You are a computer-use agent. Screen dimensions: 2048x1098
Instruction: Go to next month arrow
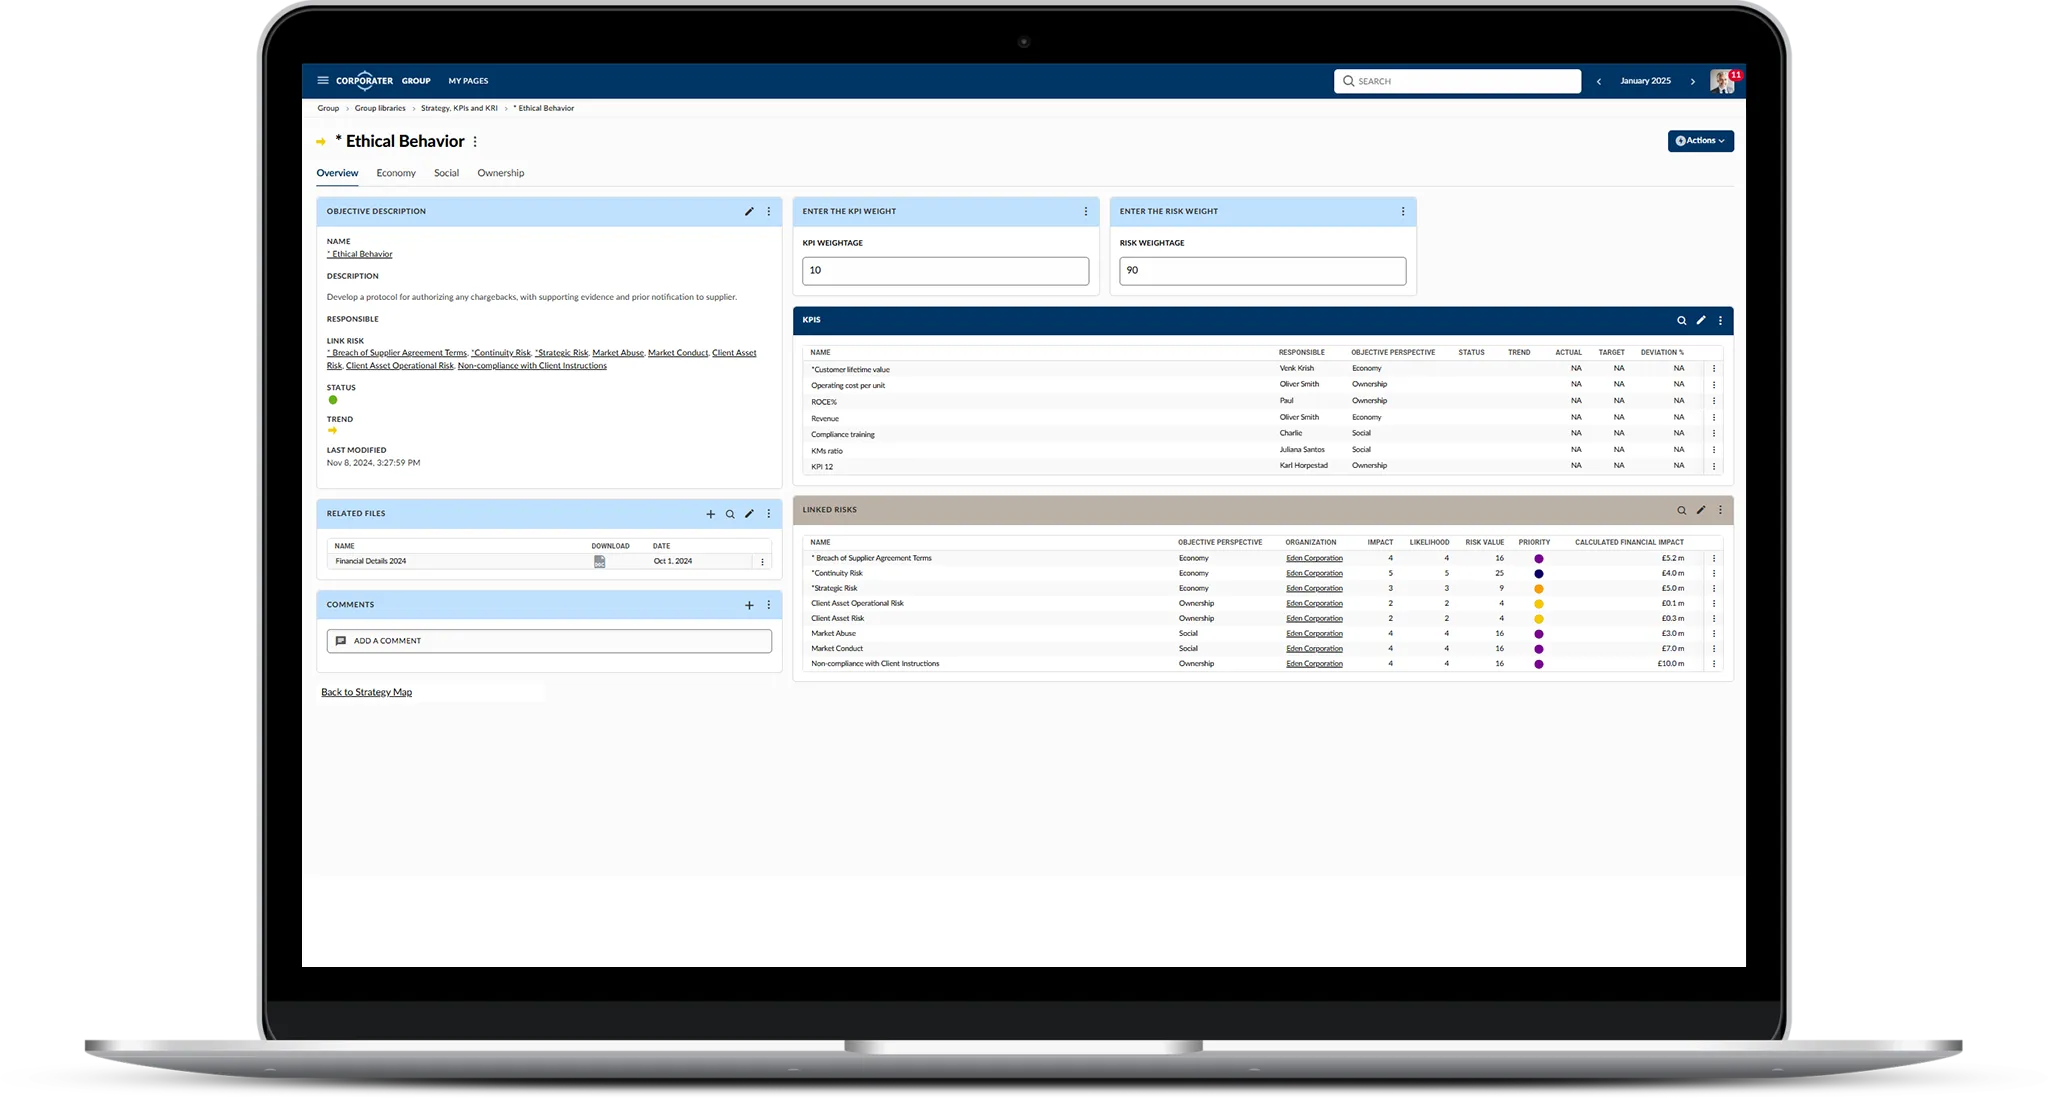[x=1692, y=81]
